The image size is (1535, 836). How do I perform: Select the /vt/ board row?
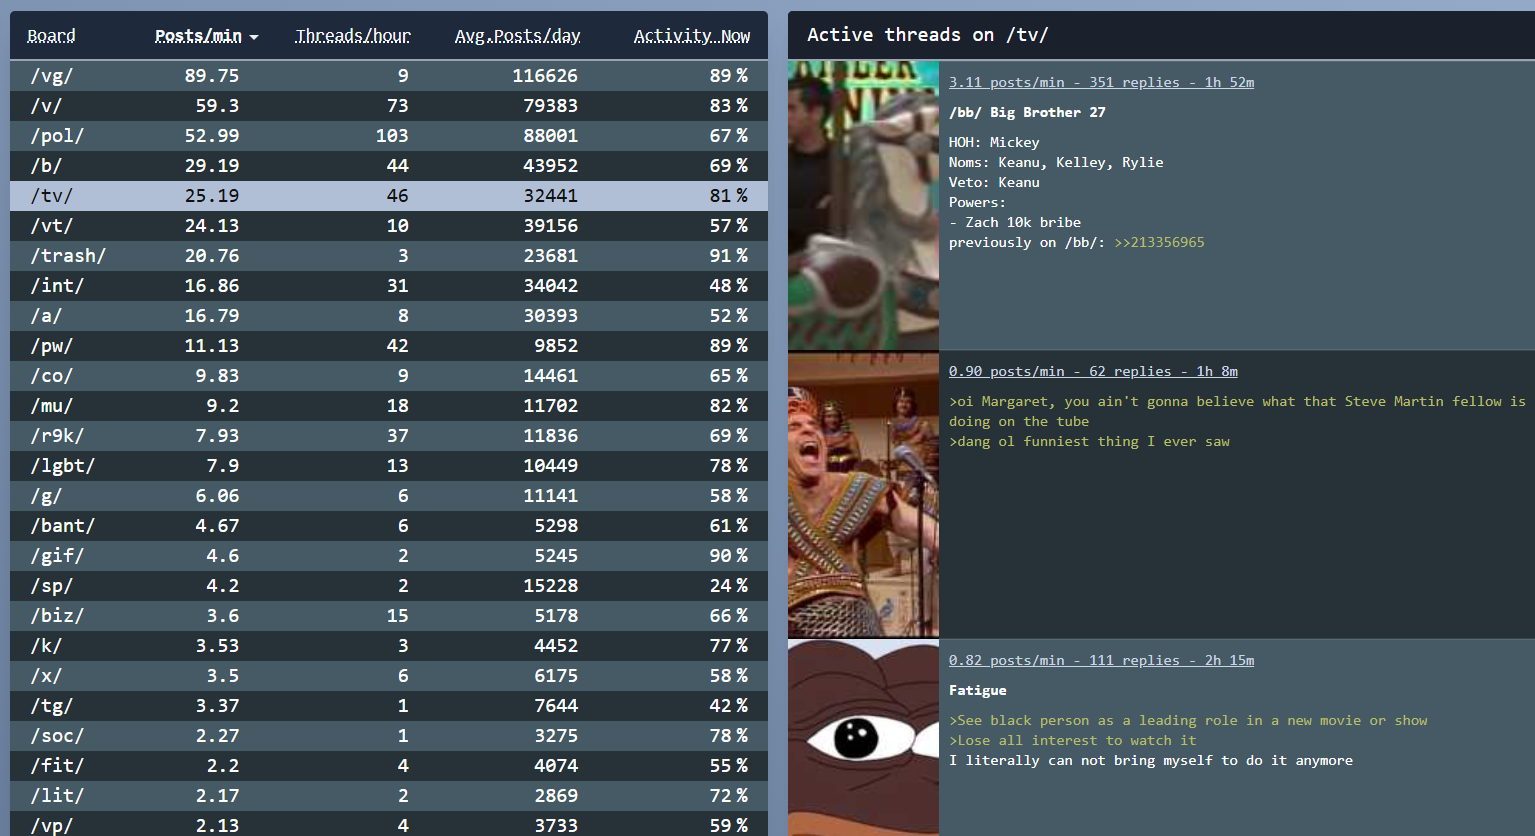pos(389,226)
